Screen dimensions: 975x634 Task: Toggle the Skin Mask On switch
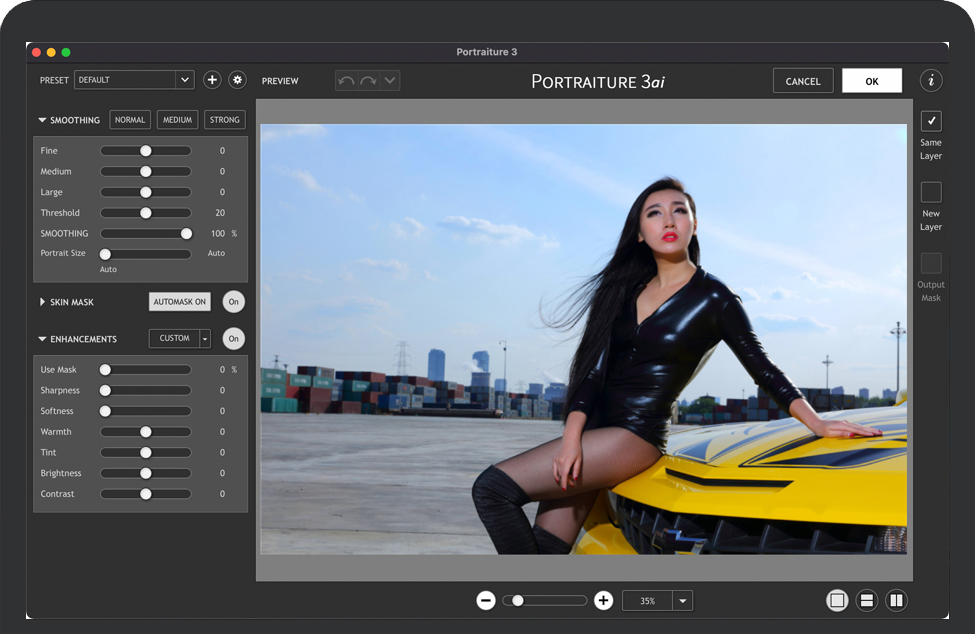coord(233,302)
